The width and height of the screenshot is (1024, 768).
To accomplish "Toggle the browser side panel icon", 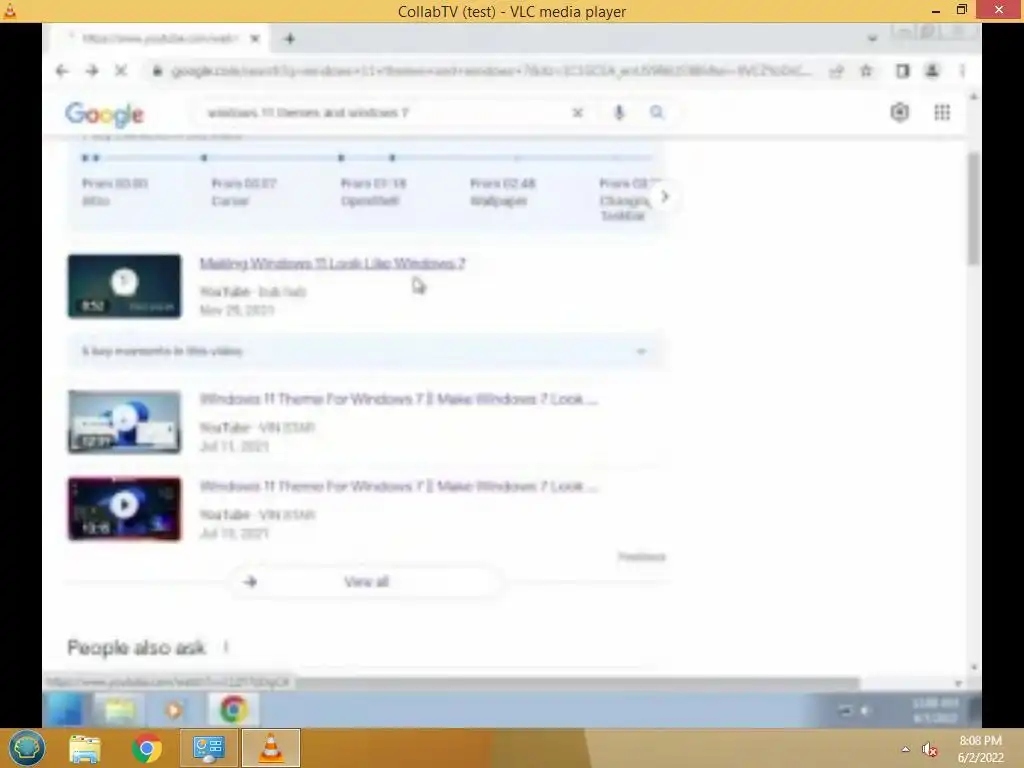I will 903,71.
